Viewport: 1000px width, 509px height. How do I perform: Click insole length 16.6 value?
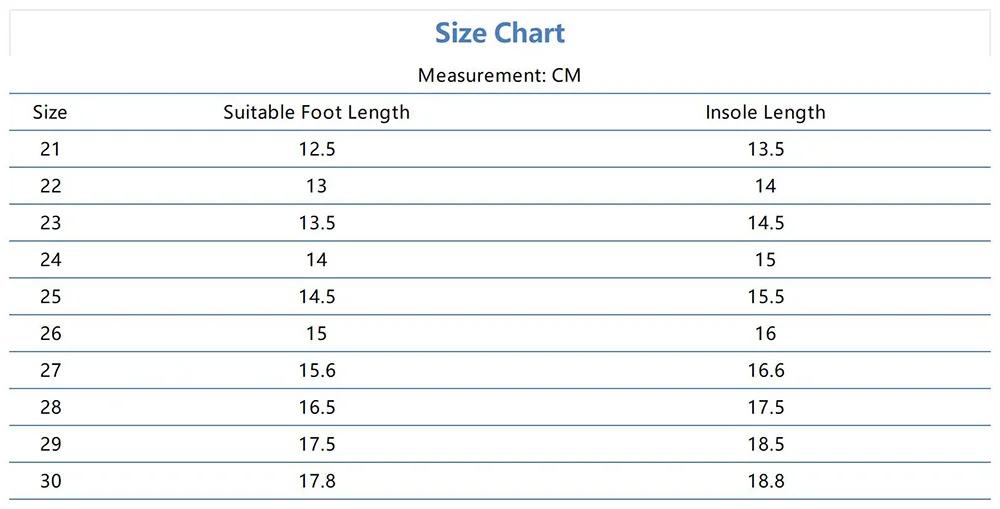coord(766,371)
